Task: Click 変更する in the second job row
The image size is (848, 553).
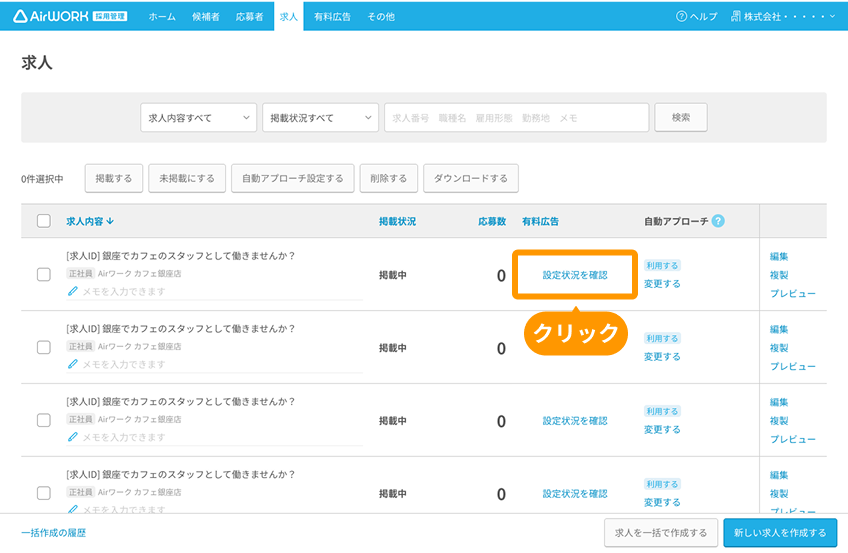Action: (662, 357)
